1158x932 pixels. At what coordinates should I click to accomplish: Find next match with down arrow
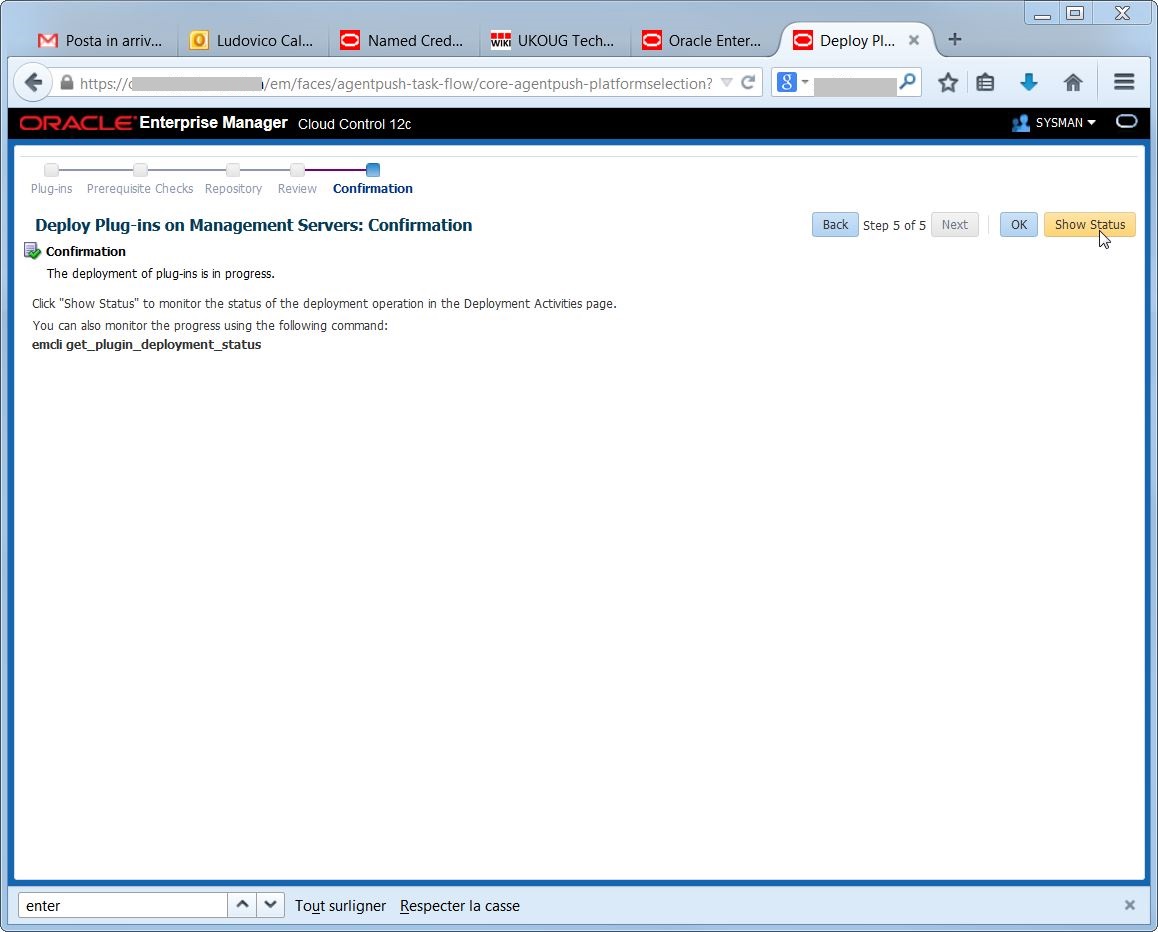270,905
